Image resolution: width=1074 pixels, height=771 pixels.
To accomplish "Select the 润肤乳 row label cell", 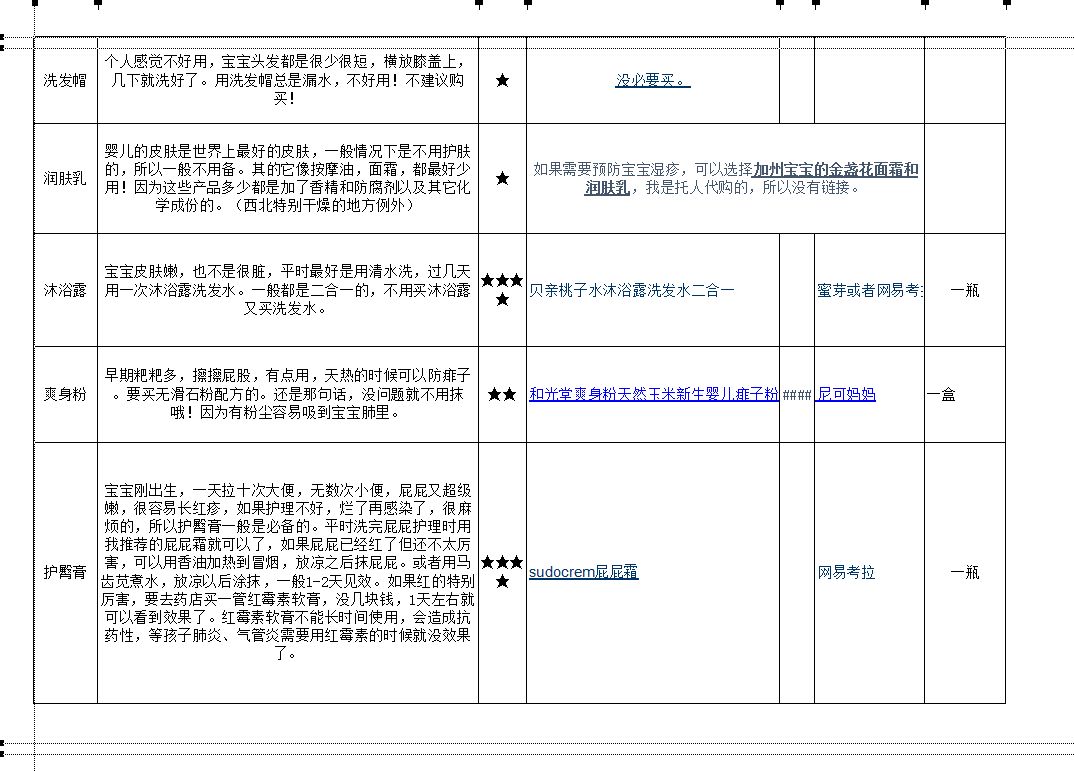I will point(64,181).
